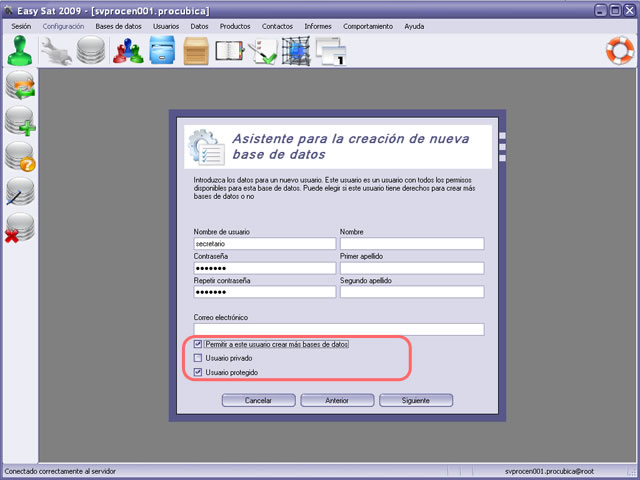Click the green user session icon
Viewport: 640px width, 480px height.
[20, 50]
